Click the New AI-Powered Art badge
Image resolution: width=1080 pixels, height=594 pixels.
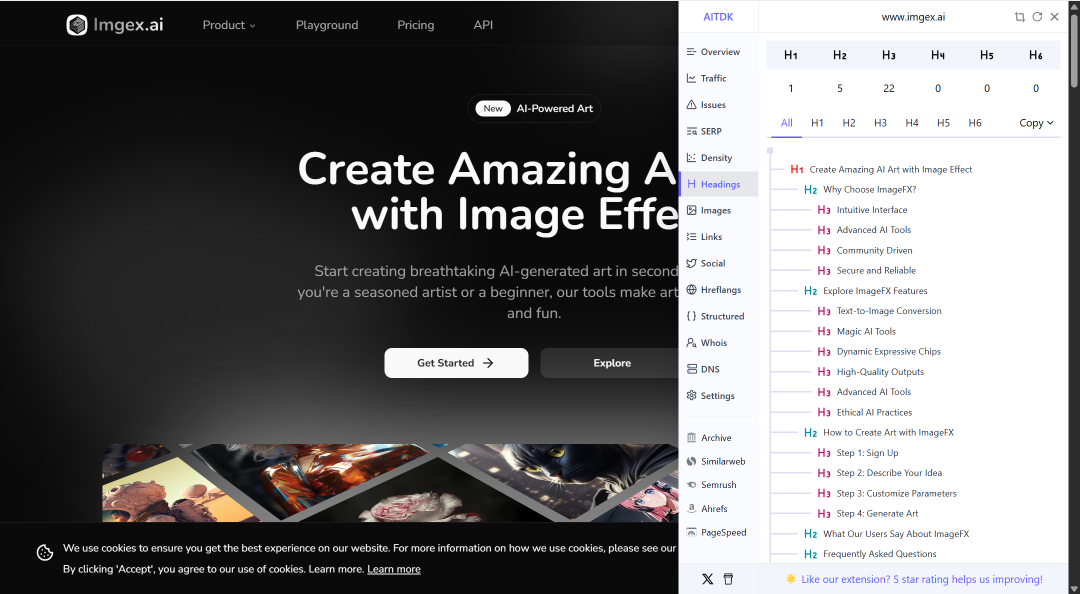(x=534, y=108)
